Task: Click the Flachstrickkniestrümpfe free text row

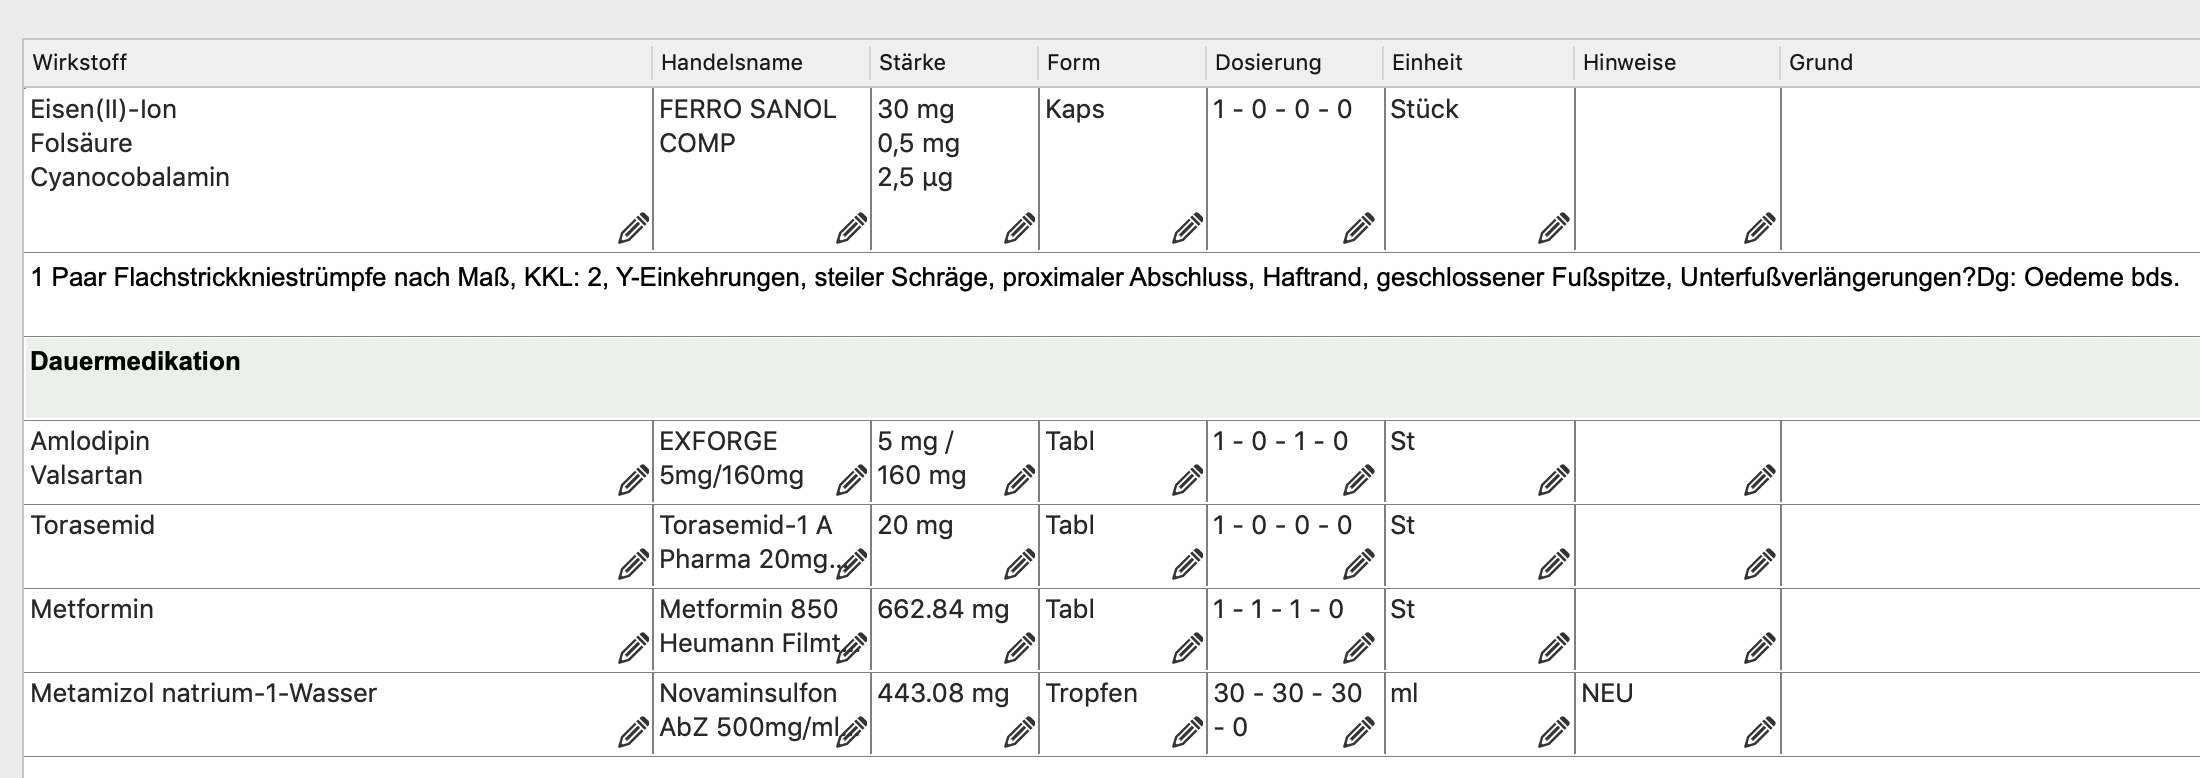Action: click(1112, 294)
